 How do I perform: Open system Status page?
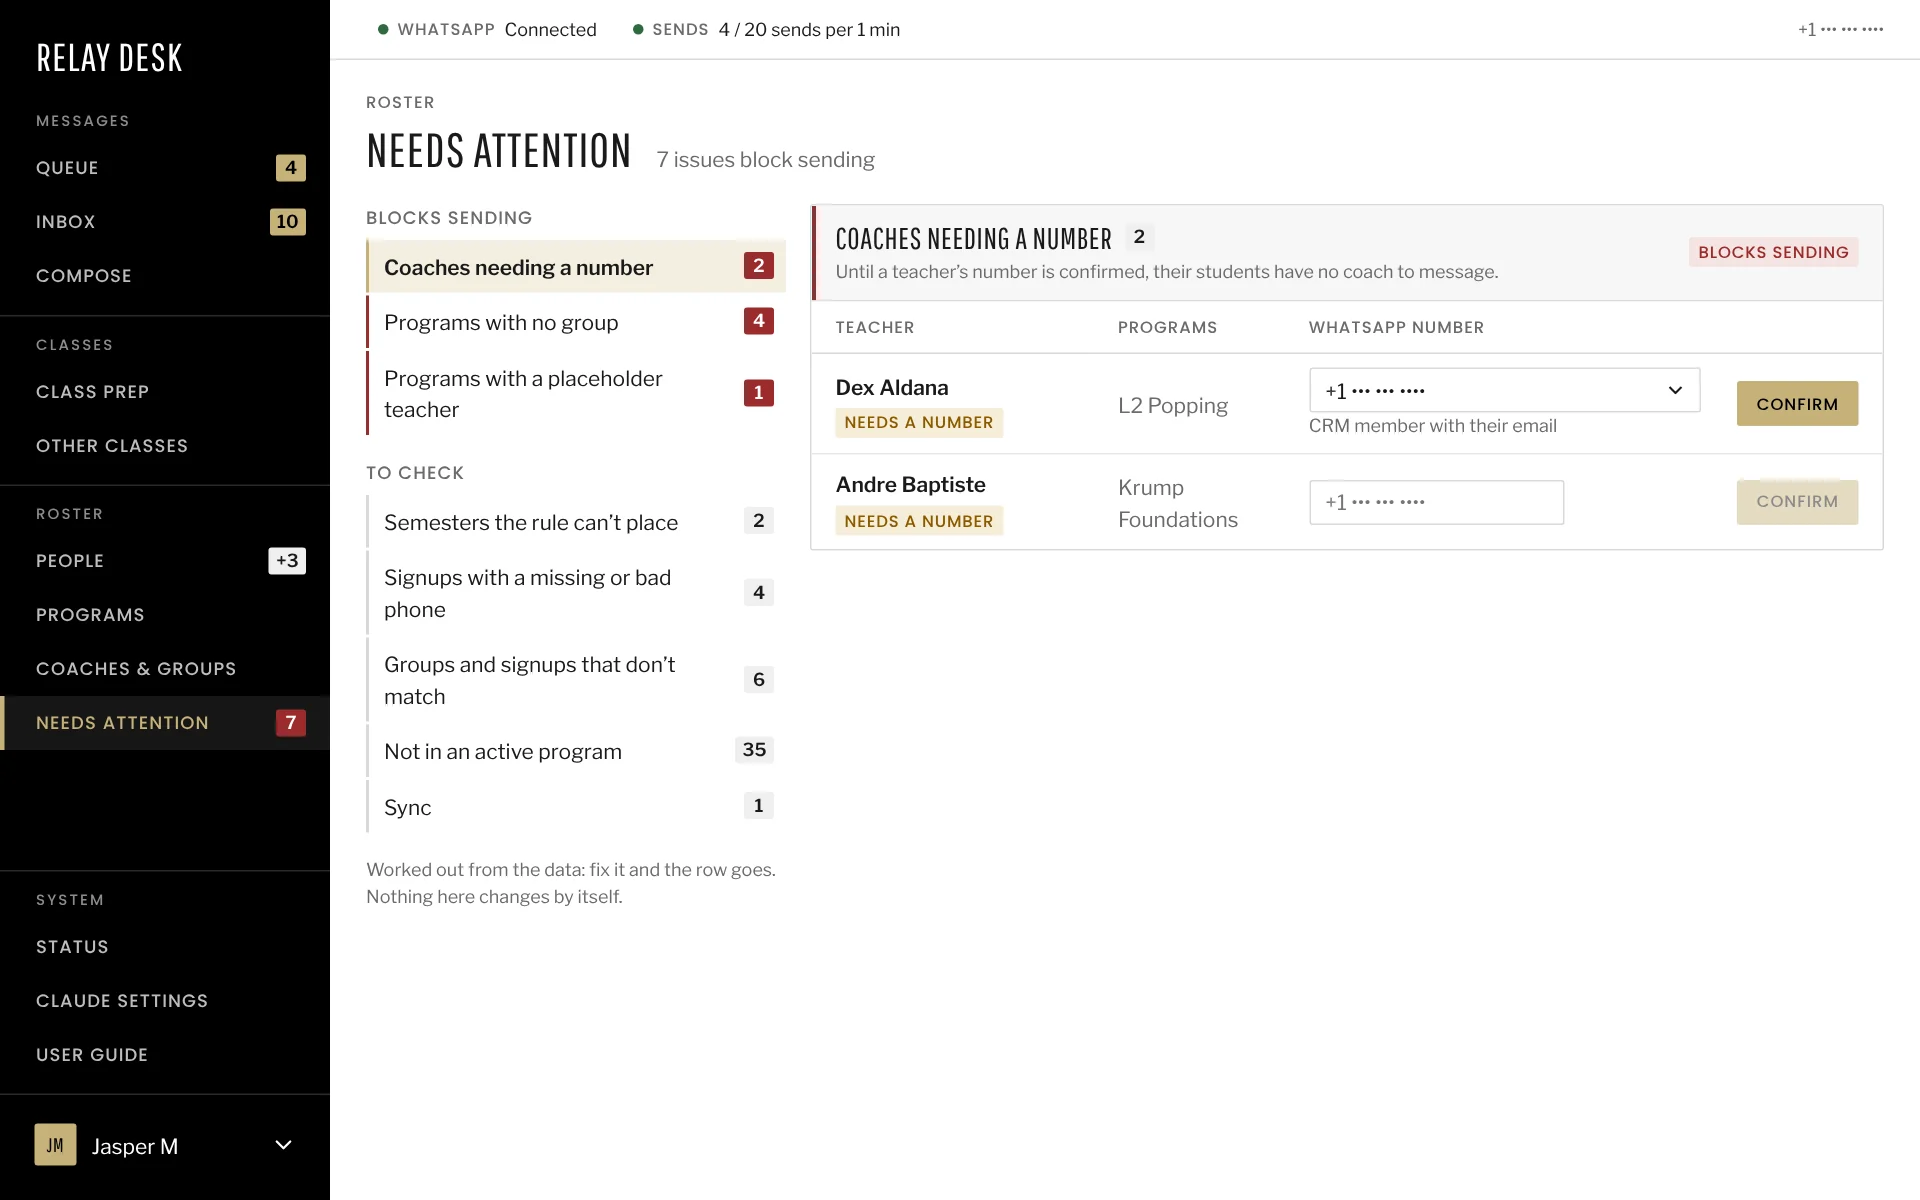click(165, 947)
